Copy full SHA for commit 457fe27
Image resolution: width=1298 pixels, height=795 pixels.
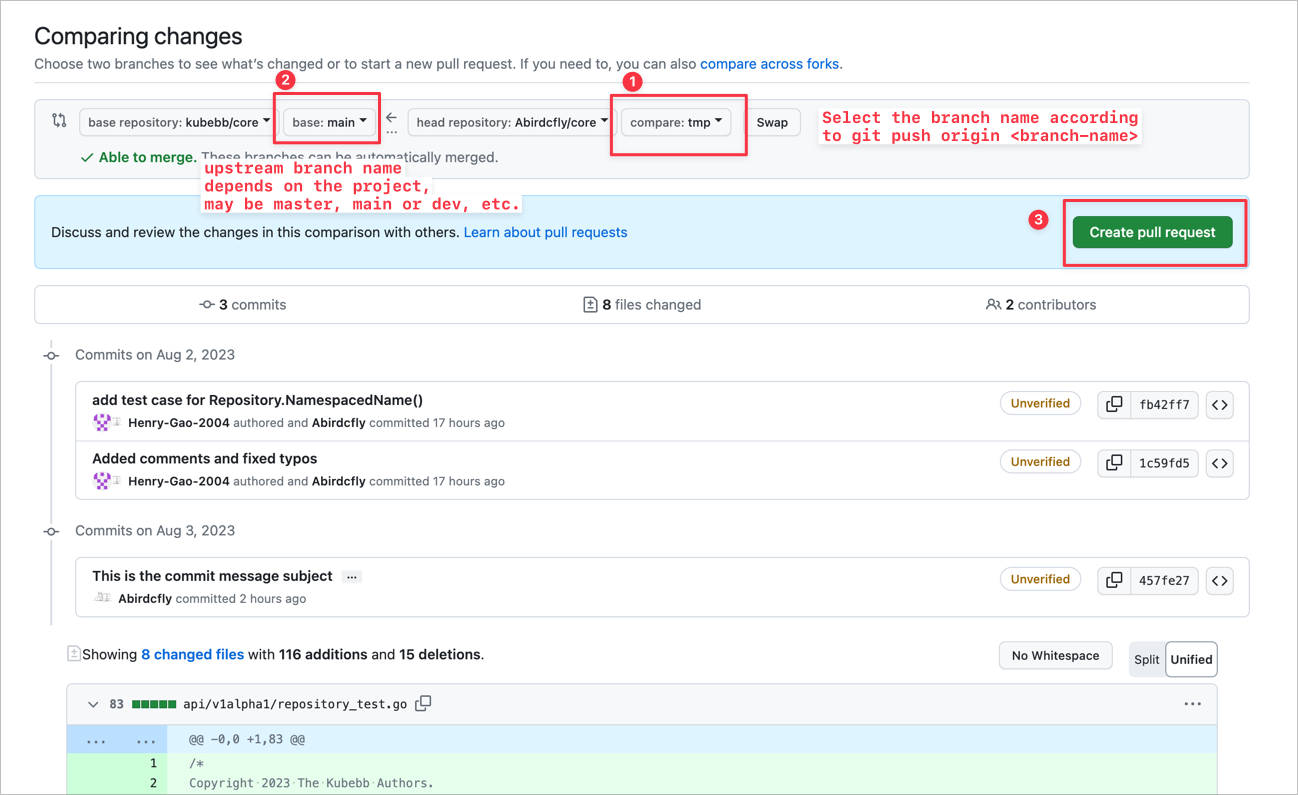pos(1113,580)
